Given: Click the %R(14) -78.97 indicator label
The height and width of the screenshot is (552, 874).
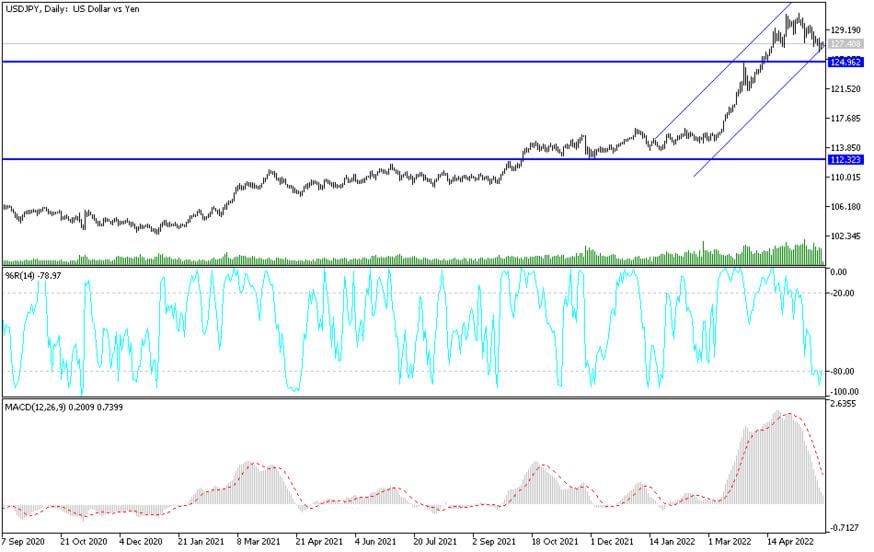Looking at the screenshot, I should 33,275.
